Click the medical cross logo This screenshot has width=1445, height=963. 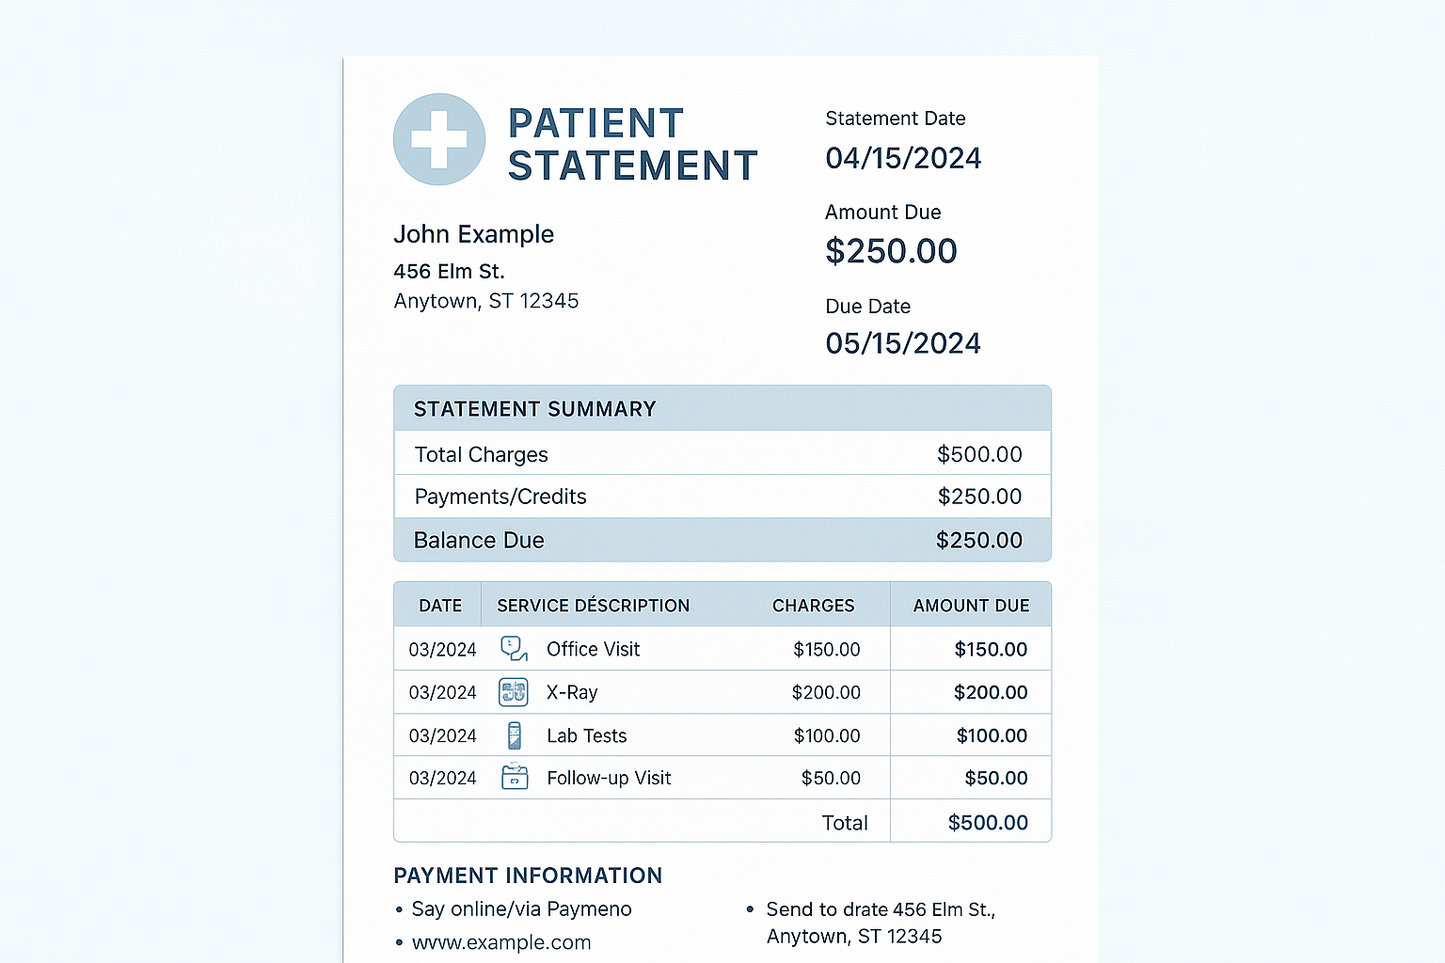coord(439,139)
